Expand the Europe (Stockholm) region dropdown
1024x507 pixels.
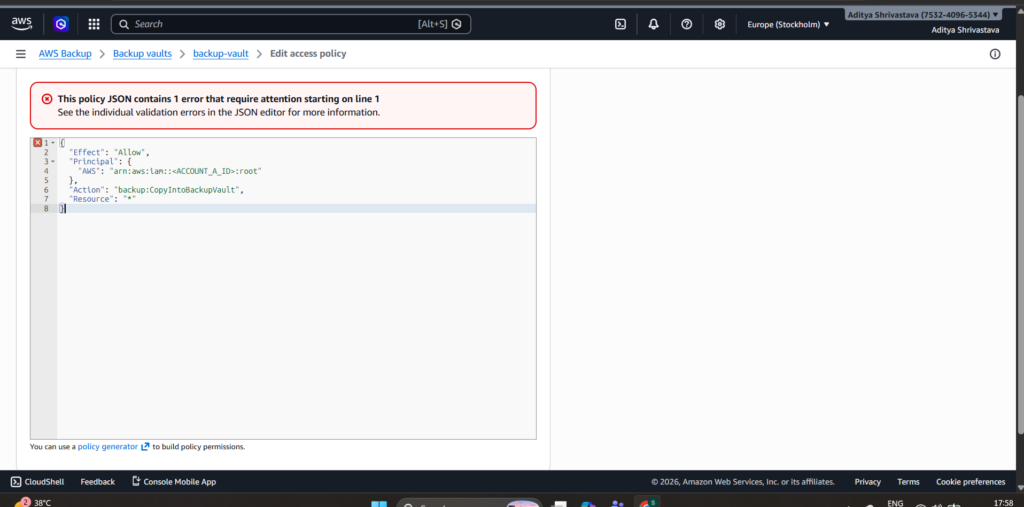point(788,24)
